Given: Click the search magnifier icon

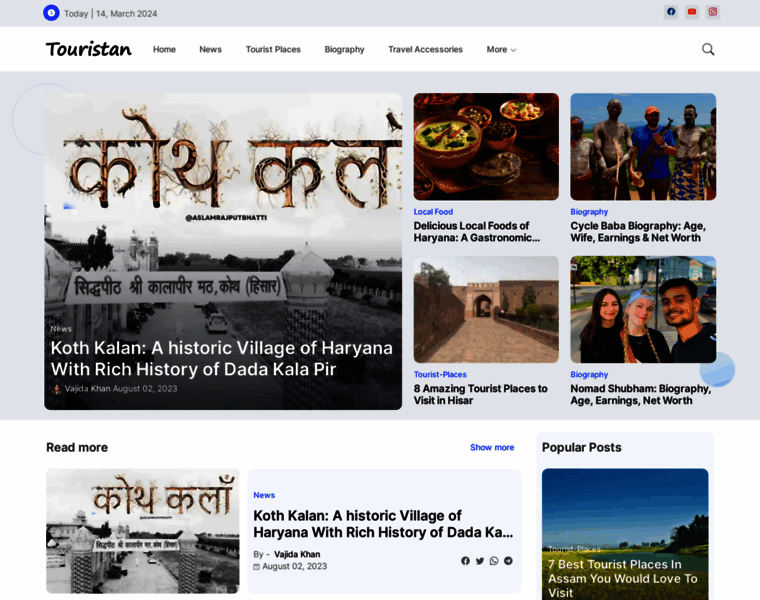Looking at the screenshot, I should click(708, 49).
